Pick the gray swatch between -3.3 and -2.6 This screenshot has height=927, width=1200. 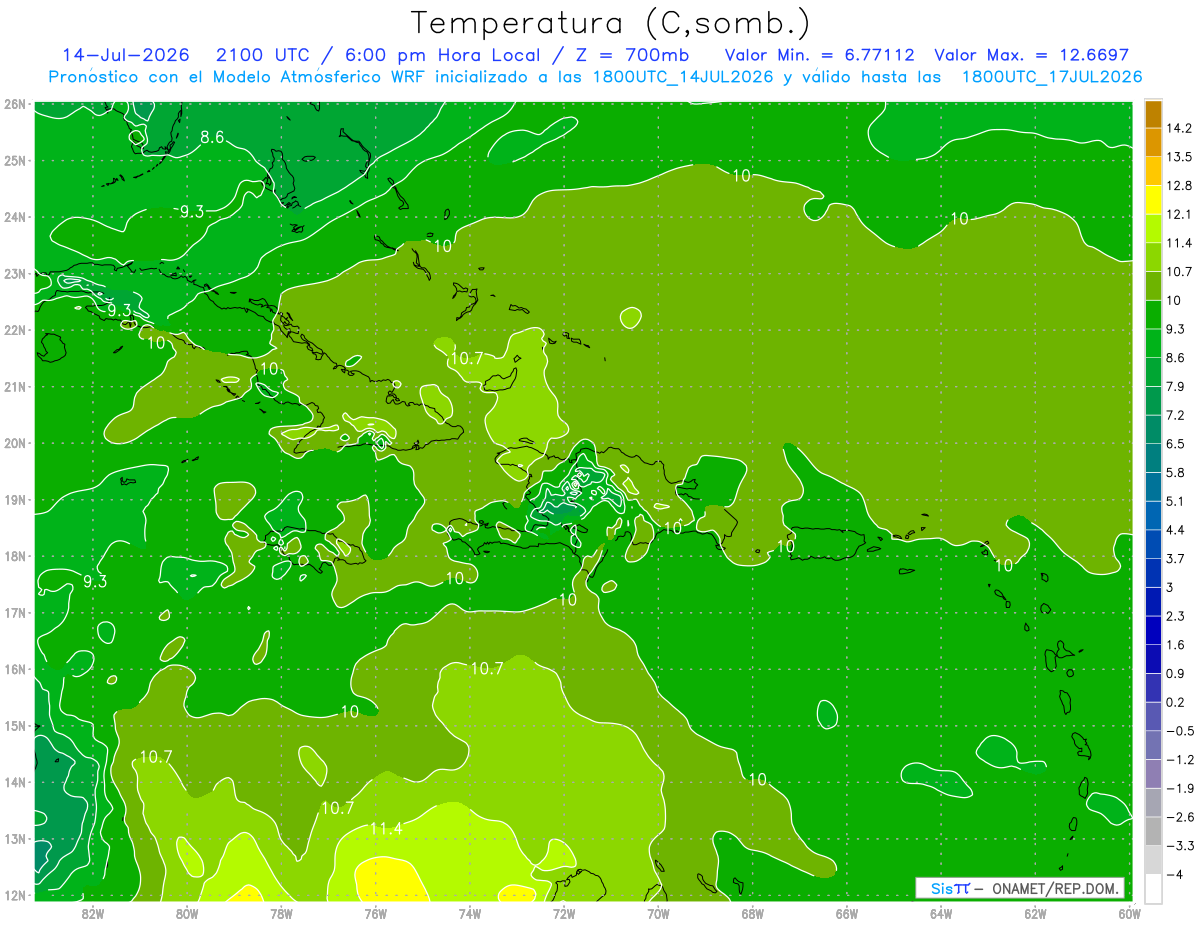(x=1153, y=831)
